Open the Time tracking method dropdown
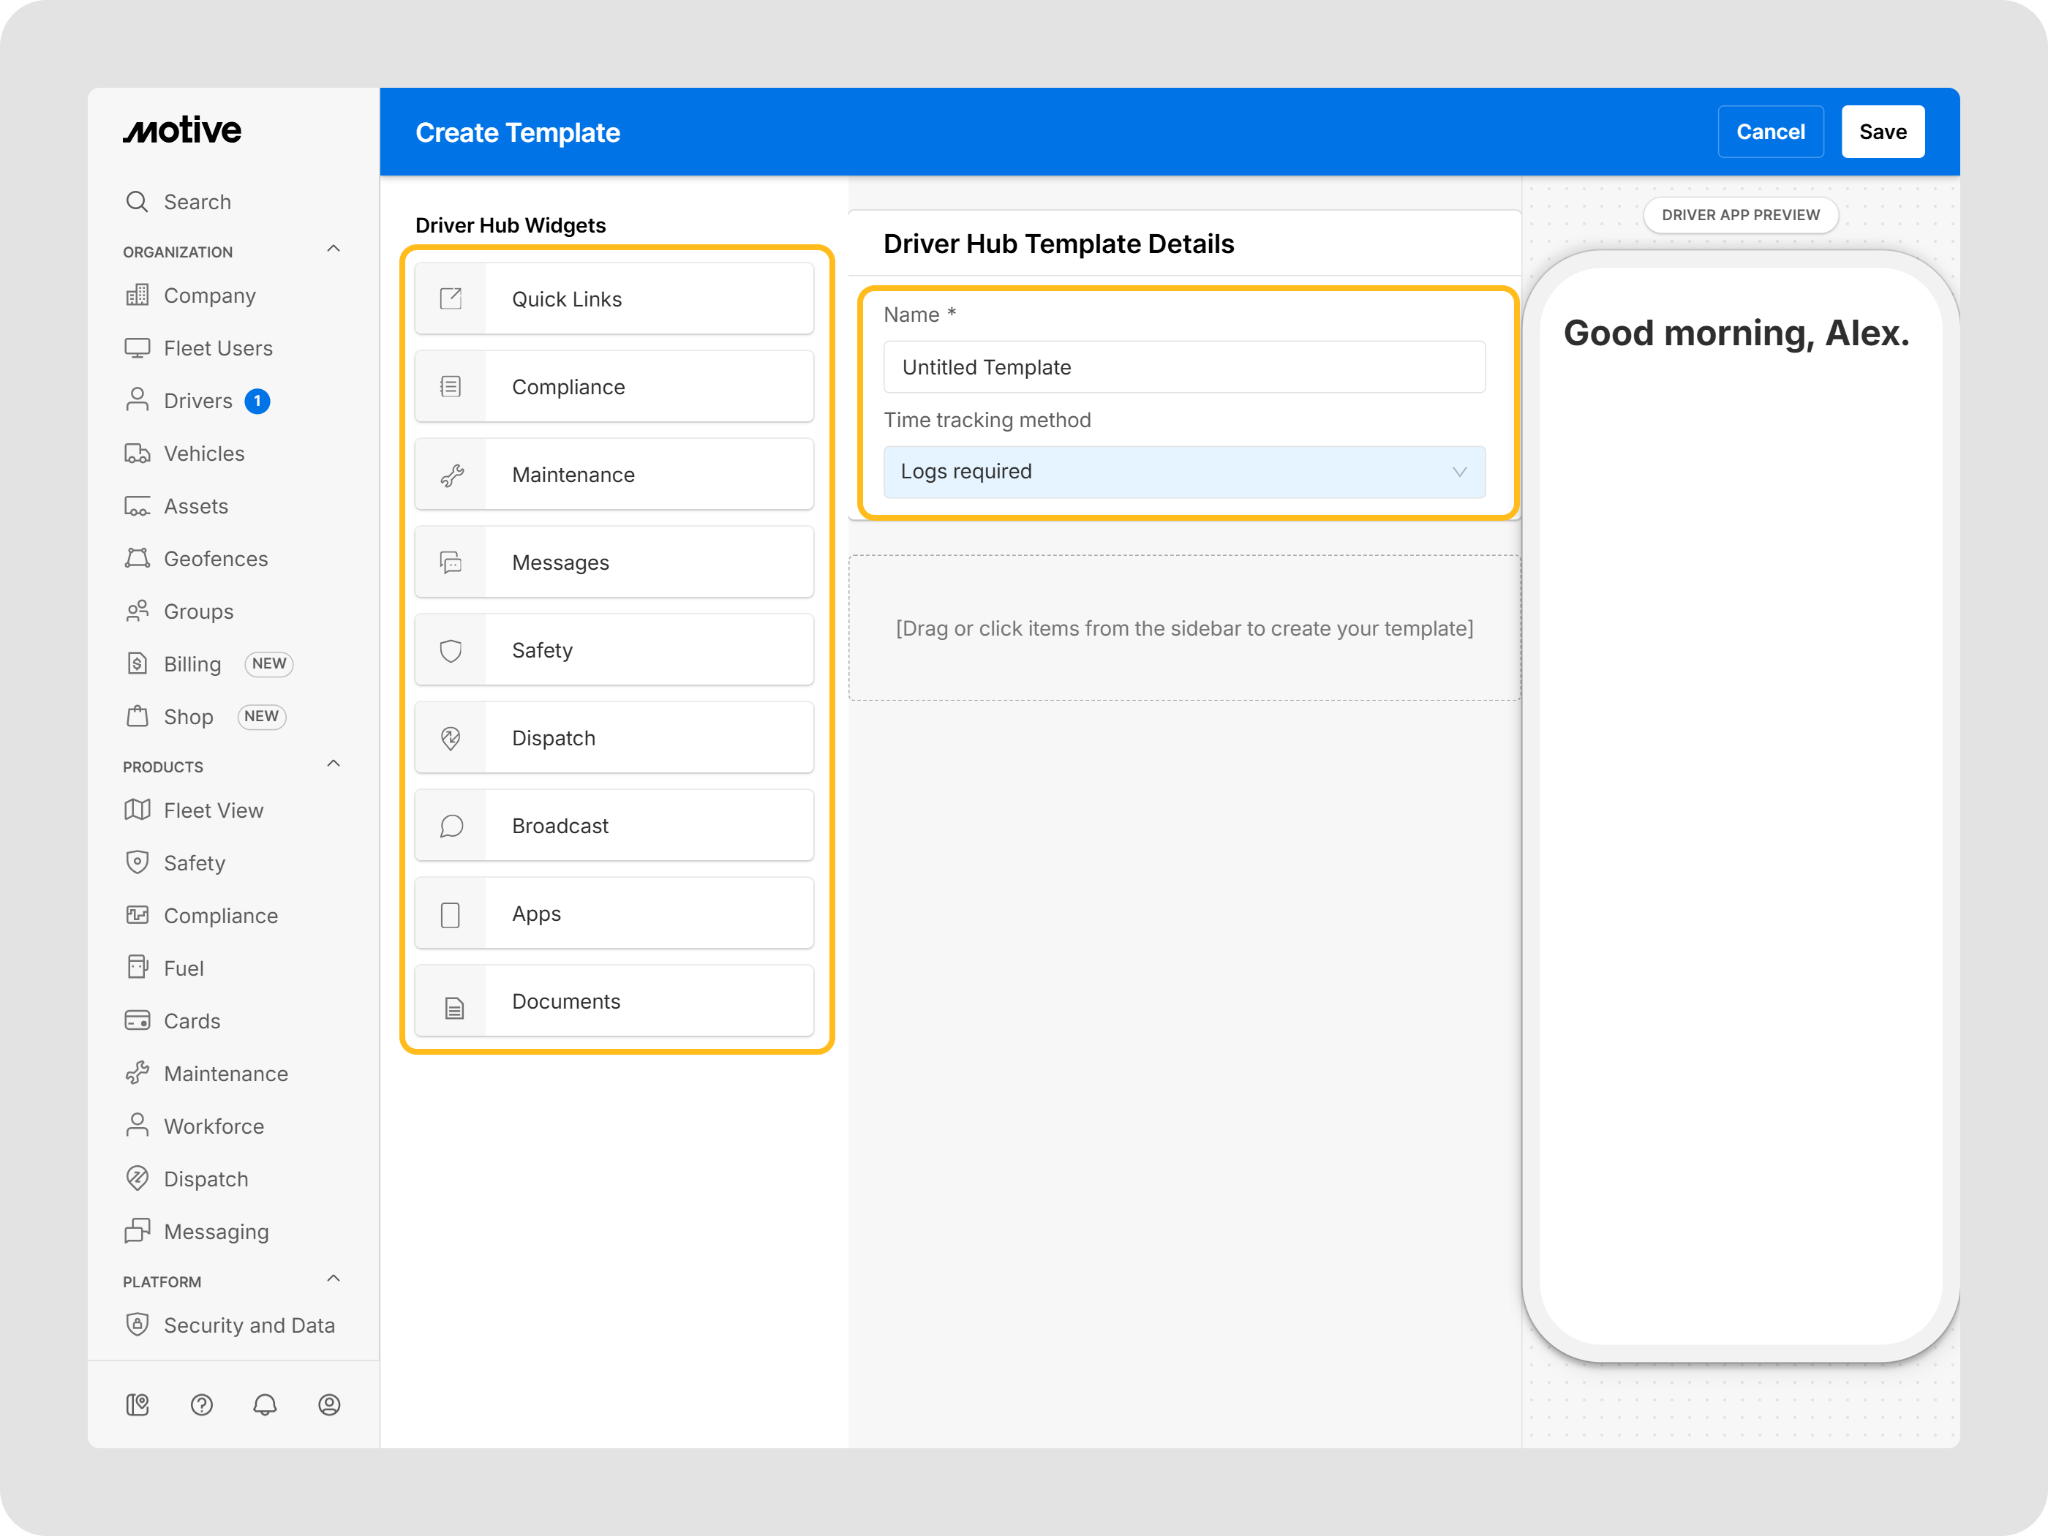The image size is (2048, 1536). click(1184, 472)
